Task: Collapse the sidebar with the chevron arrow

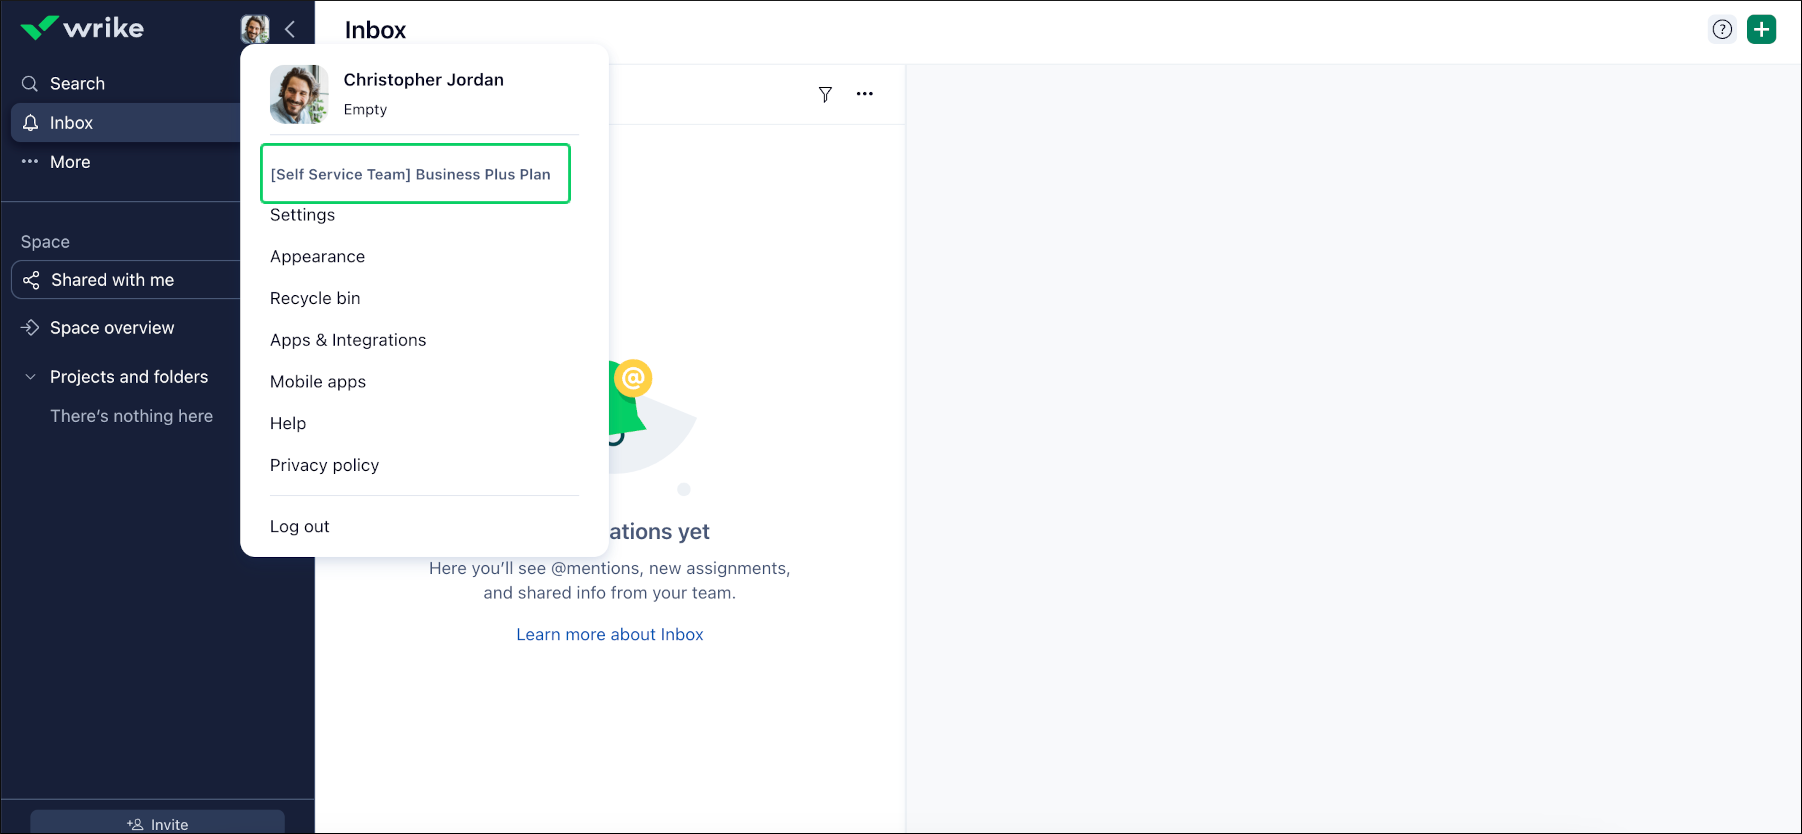Action: [x=290, y=29]
